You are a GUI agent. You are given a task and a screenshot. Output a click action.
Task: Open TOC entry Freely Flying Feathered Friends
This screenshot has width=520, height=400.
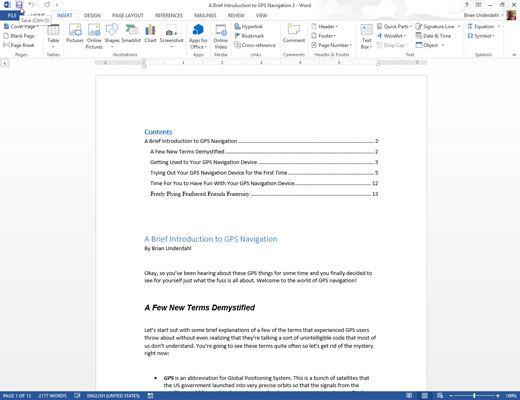[x=264, y=194]
